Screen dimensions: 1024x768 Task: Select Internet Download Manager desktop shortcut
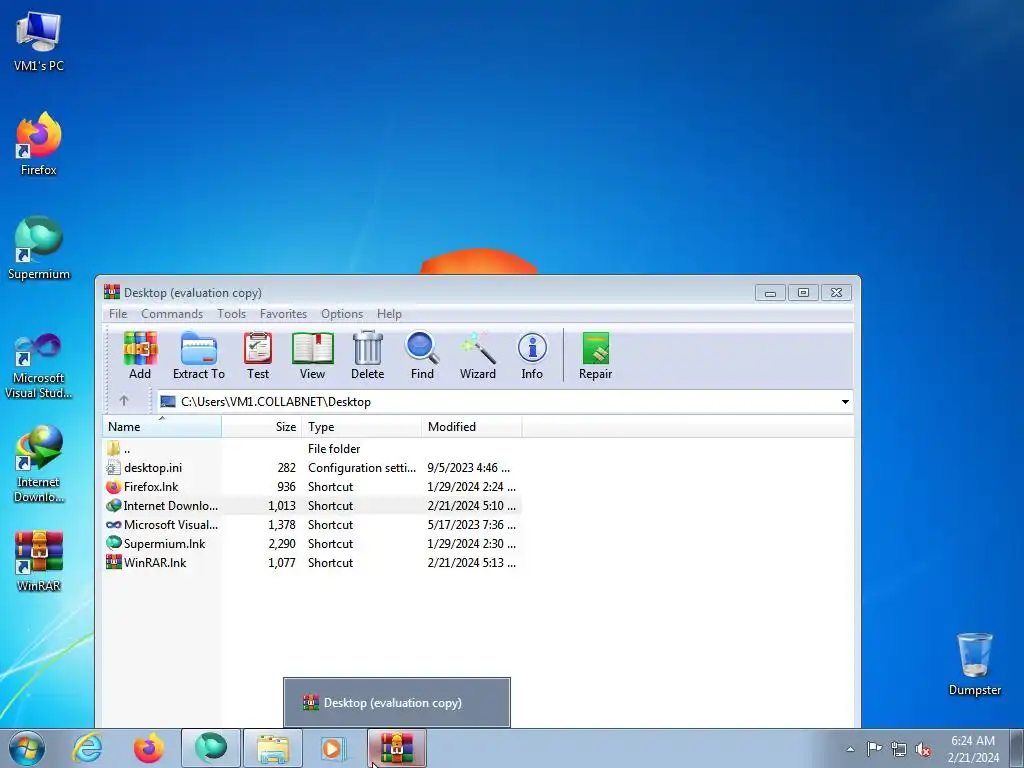click(x=39, y=464)
